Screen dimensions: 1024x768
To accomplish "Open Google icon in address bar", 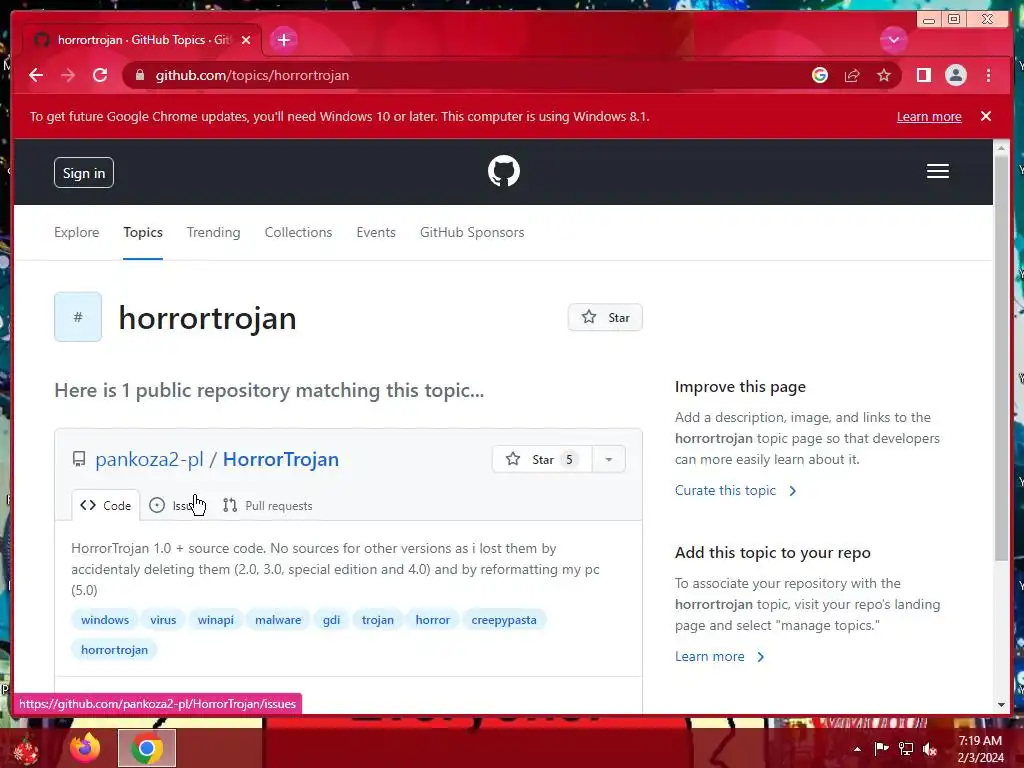I will [820, 75].
